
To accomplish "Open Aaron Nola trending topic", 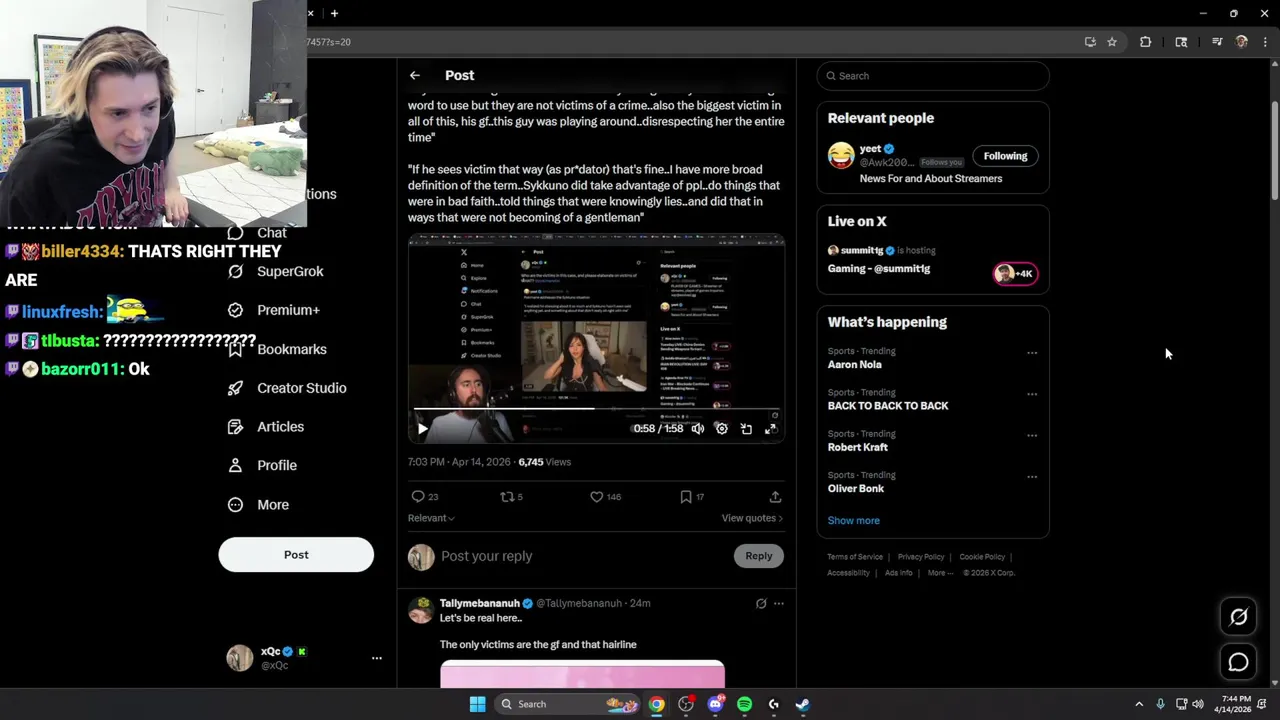I will (x=855, y=365).
